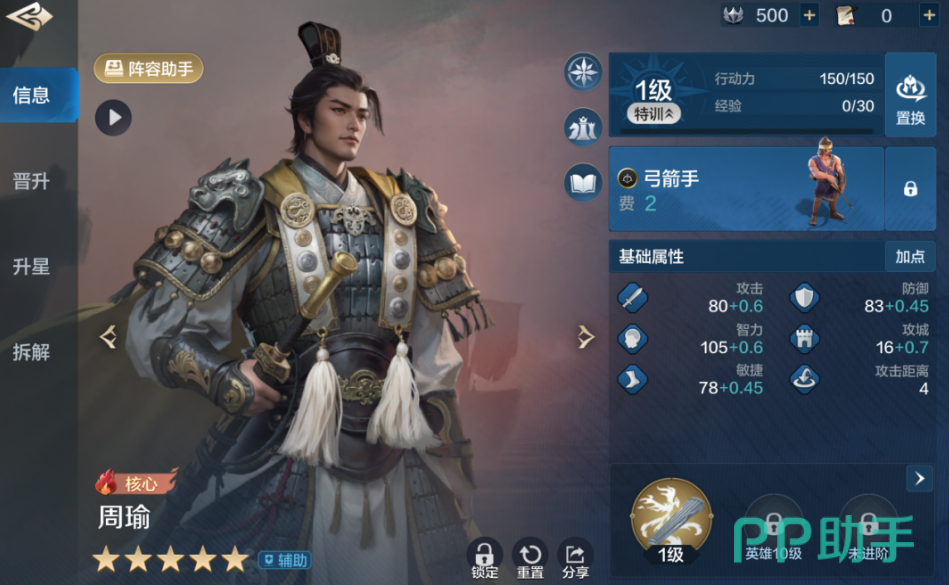Open the book round icon
This screenshot has height=585, width=949.
583,183
